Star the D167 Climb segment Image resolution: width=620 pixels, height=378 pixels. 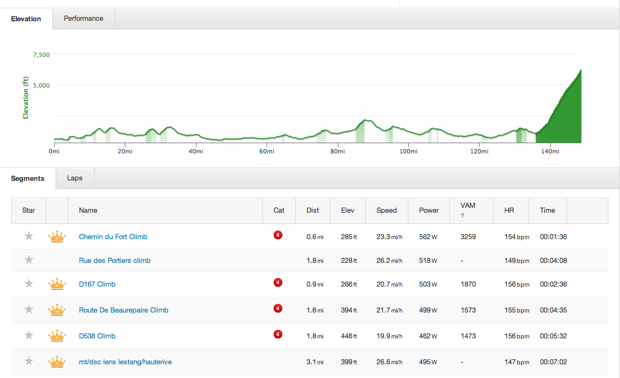[28, 284]
